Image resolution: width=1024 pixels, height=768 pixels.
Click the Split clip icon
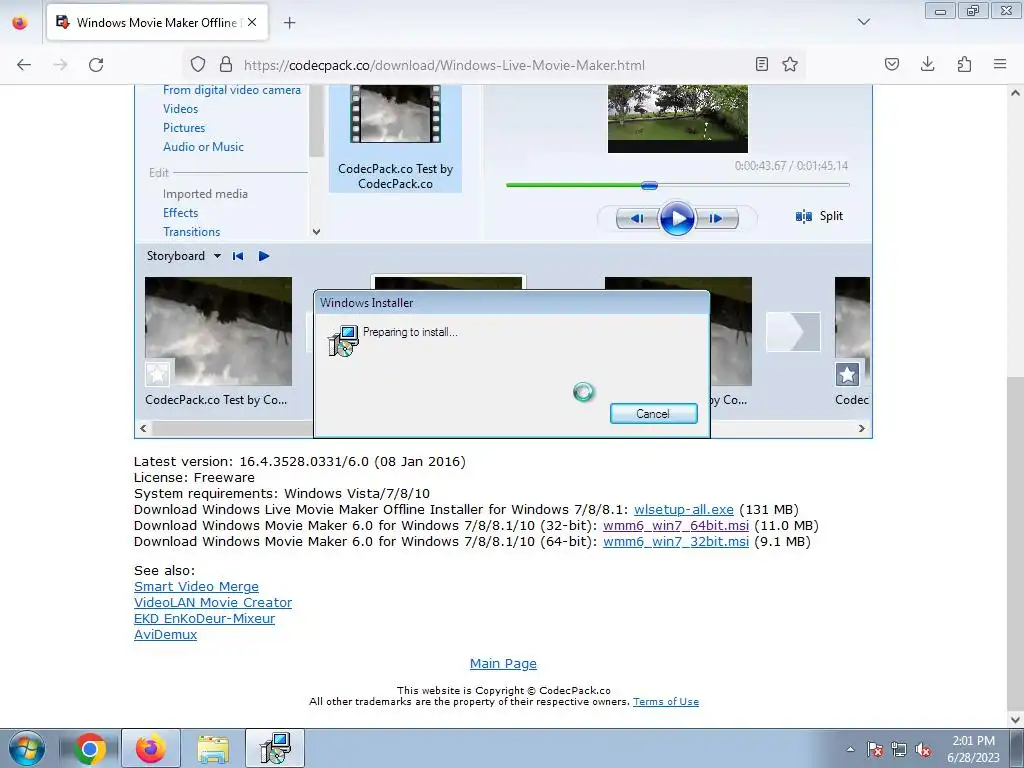pyautogui.click(x=803, y=216)
